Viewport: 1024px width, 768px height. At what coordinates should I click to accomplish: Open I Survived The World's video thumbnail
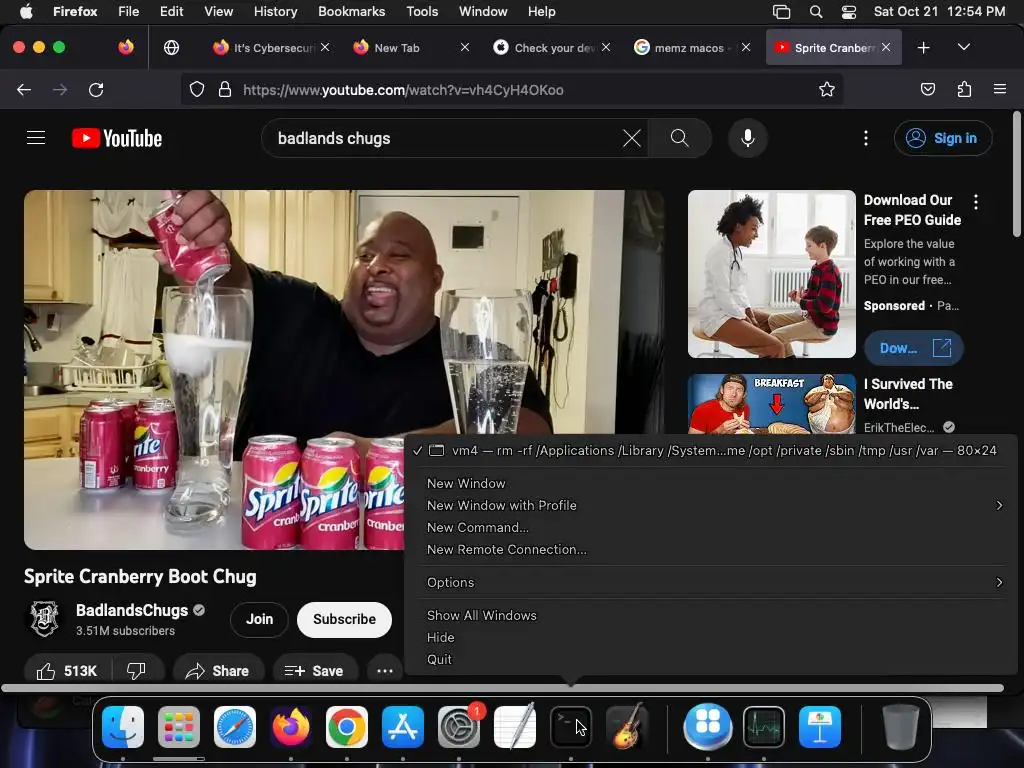pos(771,404)
